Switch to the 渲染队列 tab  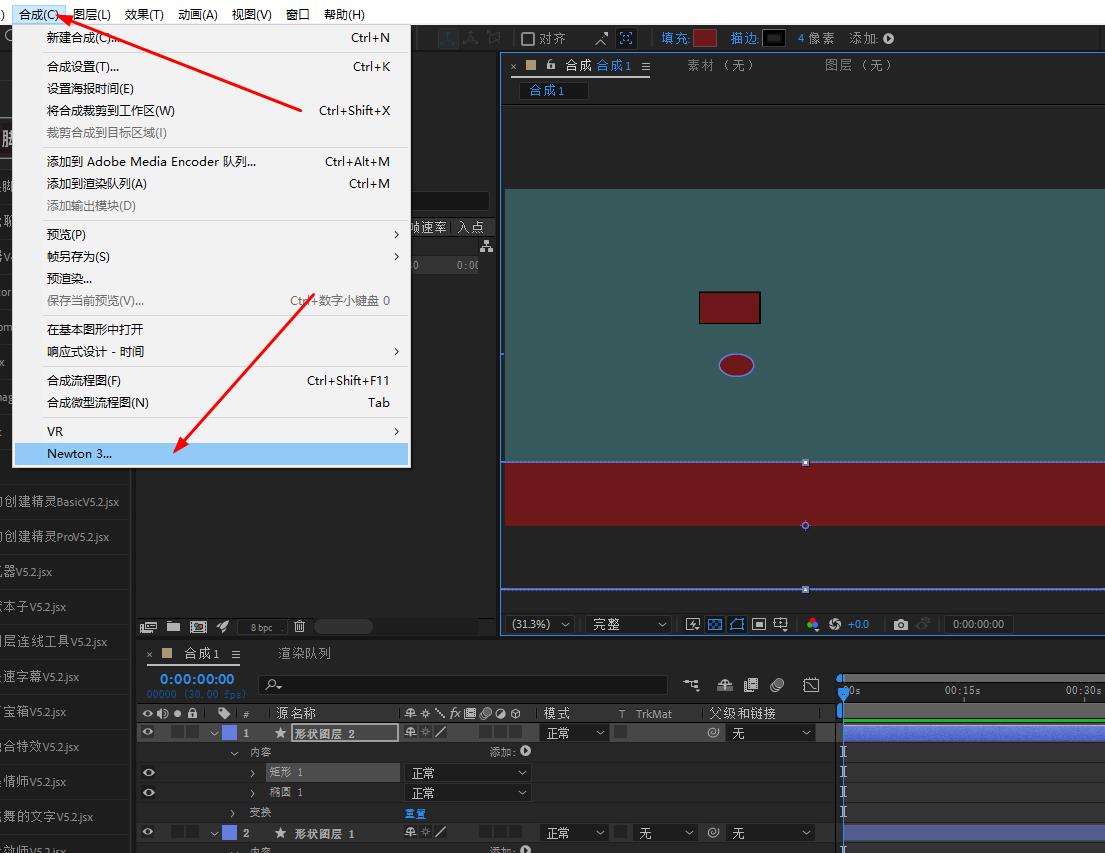[x=304, y=653]
